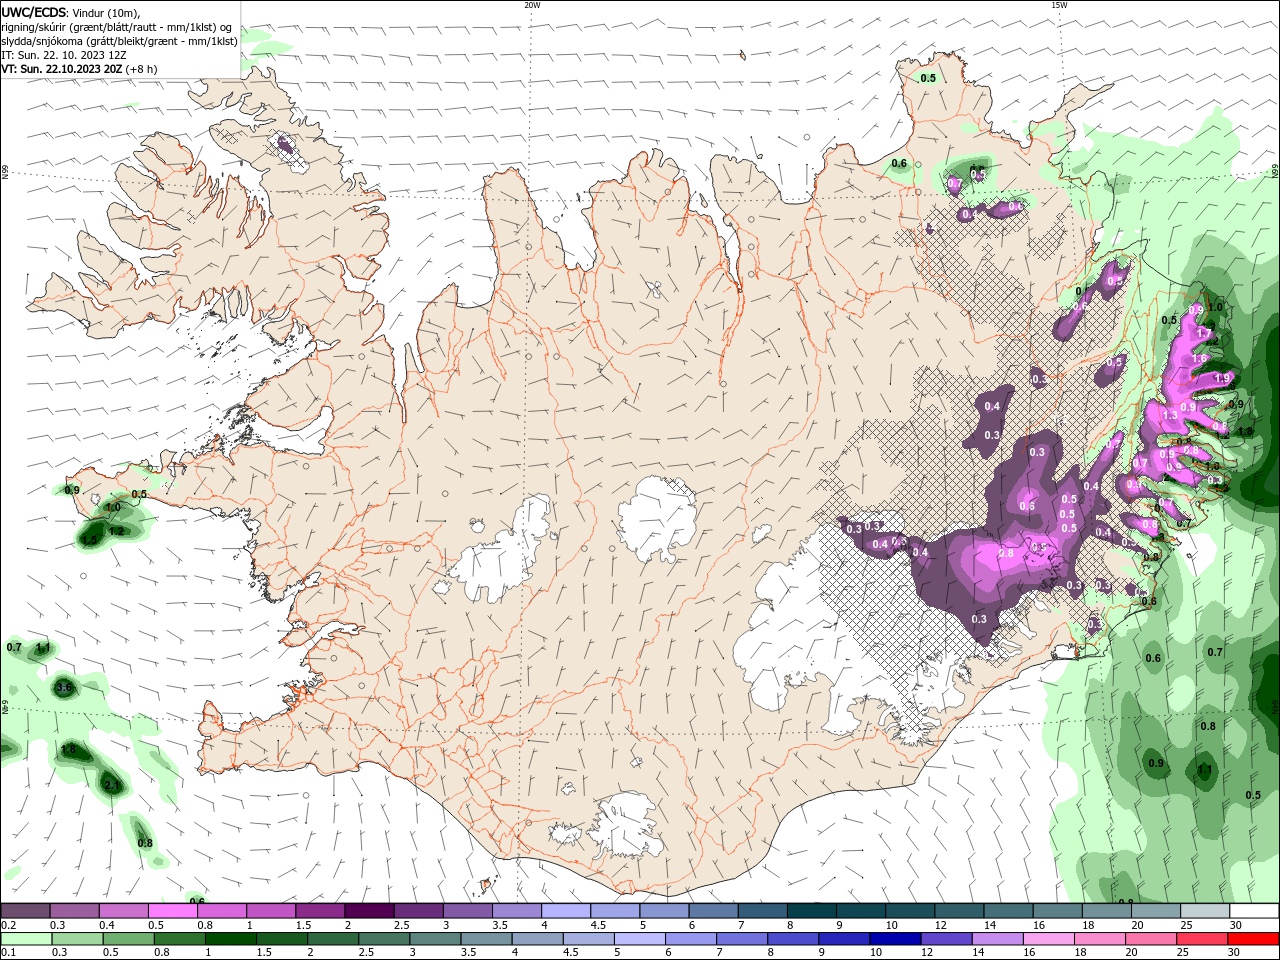Viewport: 1280px width, 960px height.
Task: Click the 1.2 rain value near Snæfellsnes
Action: [116, 531]
